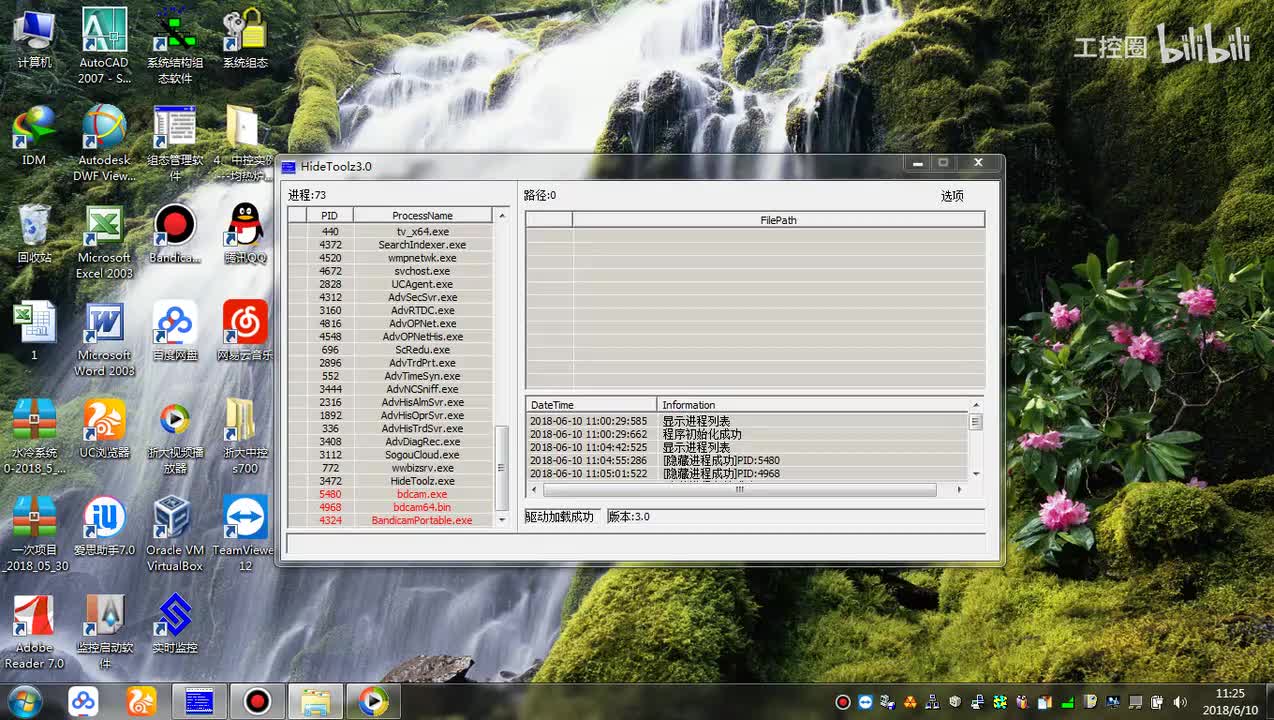Select the tv_x64.exe process row

[391, 232]
